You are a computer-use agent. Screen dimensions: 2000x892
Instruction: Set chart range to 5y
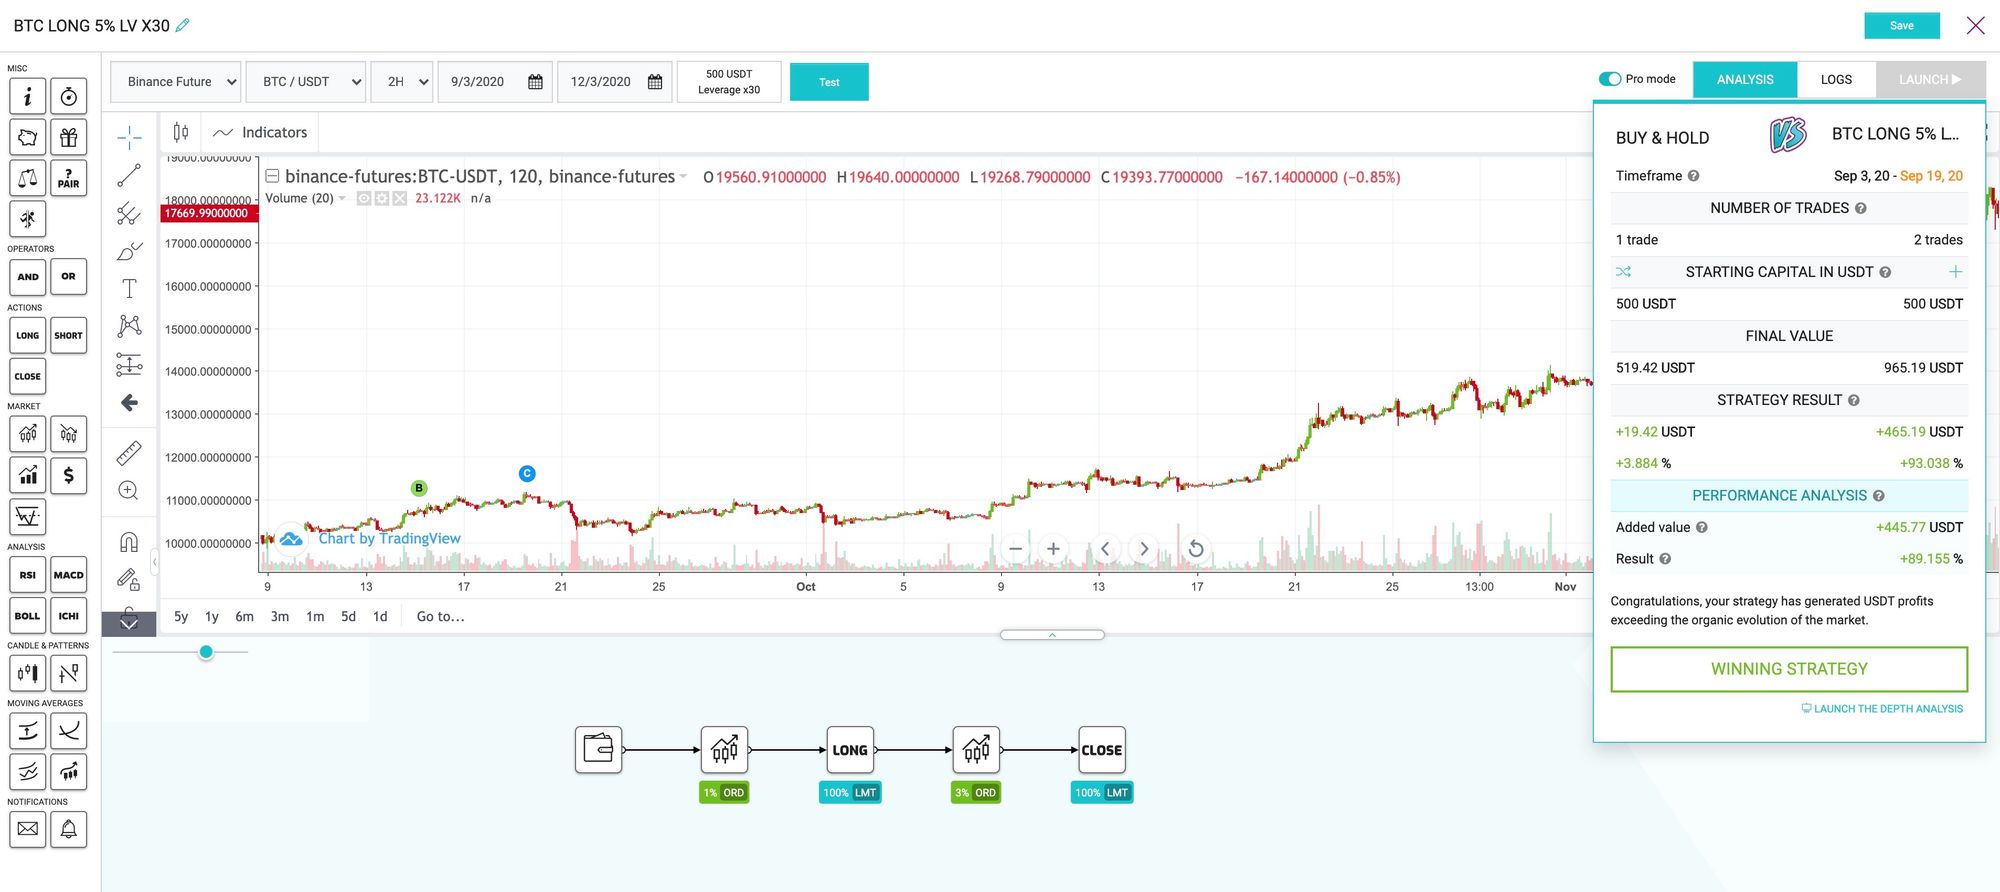(x=181, y=617)
